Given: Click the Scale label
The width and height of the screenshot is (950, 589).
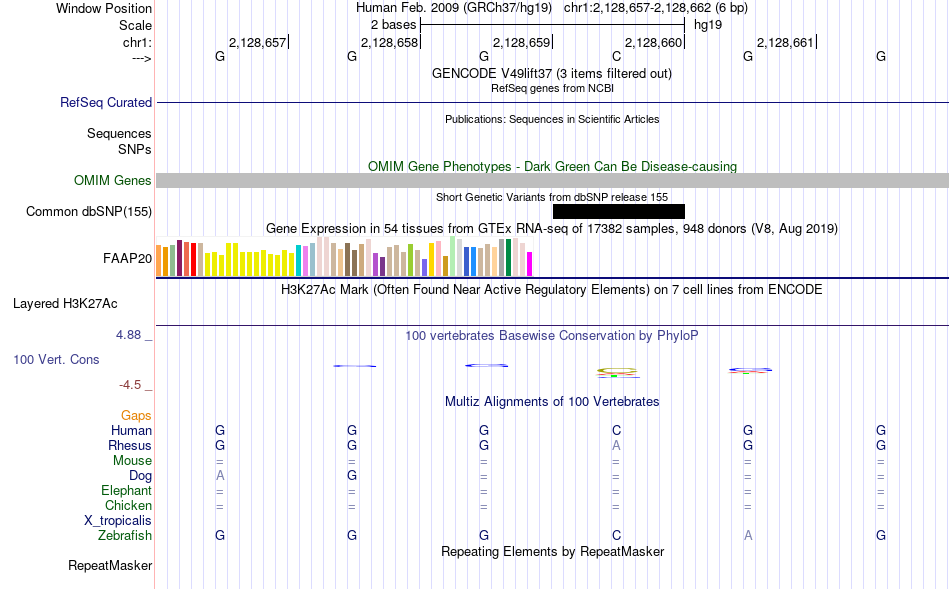Looking at the screenshot, I should pyautogui.click(x=135, y=25).
